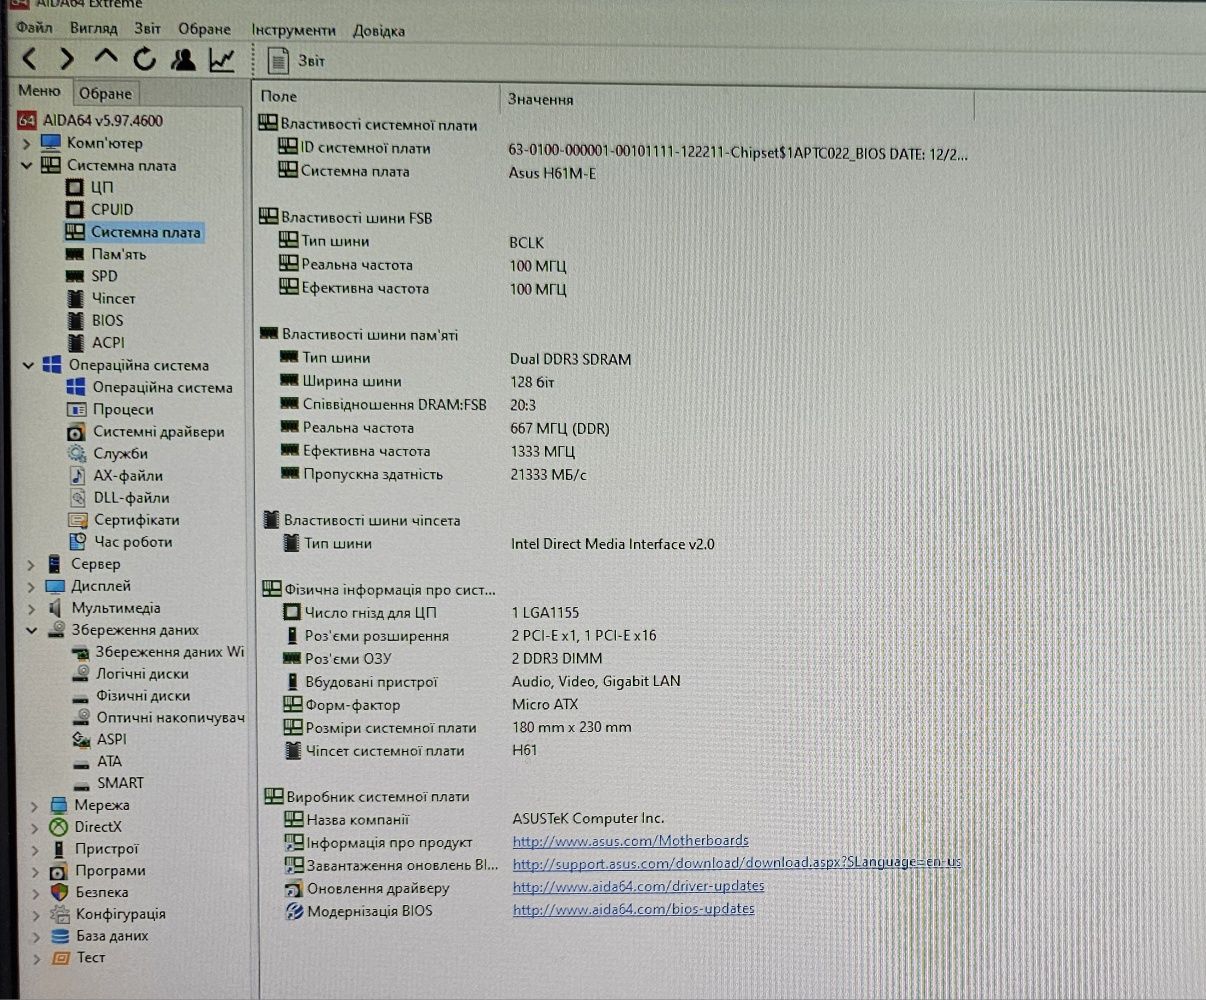The image size is (1206, 1000).
Task: Expand the Мережа tree node
Action: pyautogui.click(x=34, y=805)
